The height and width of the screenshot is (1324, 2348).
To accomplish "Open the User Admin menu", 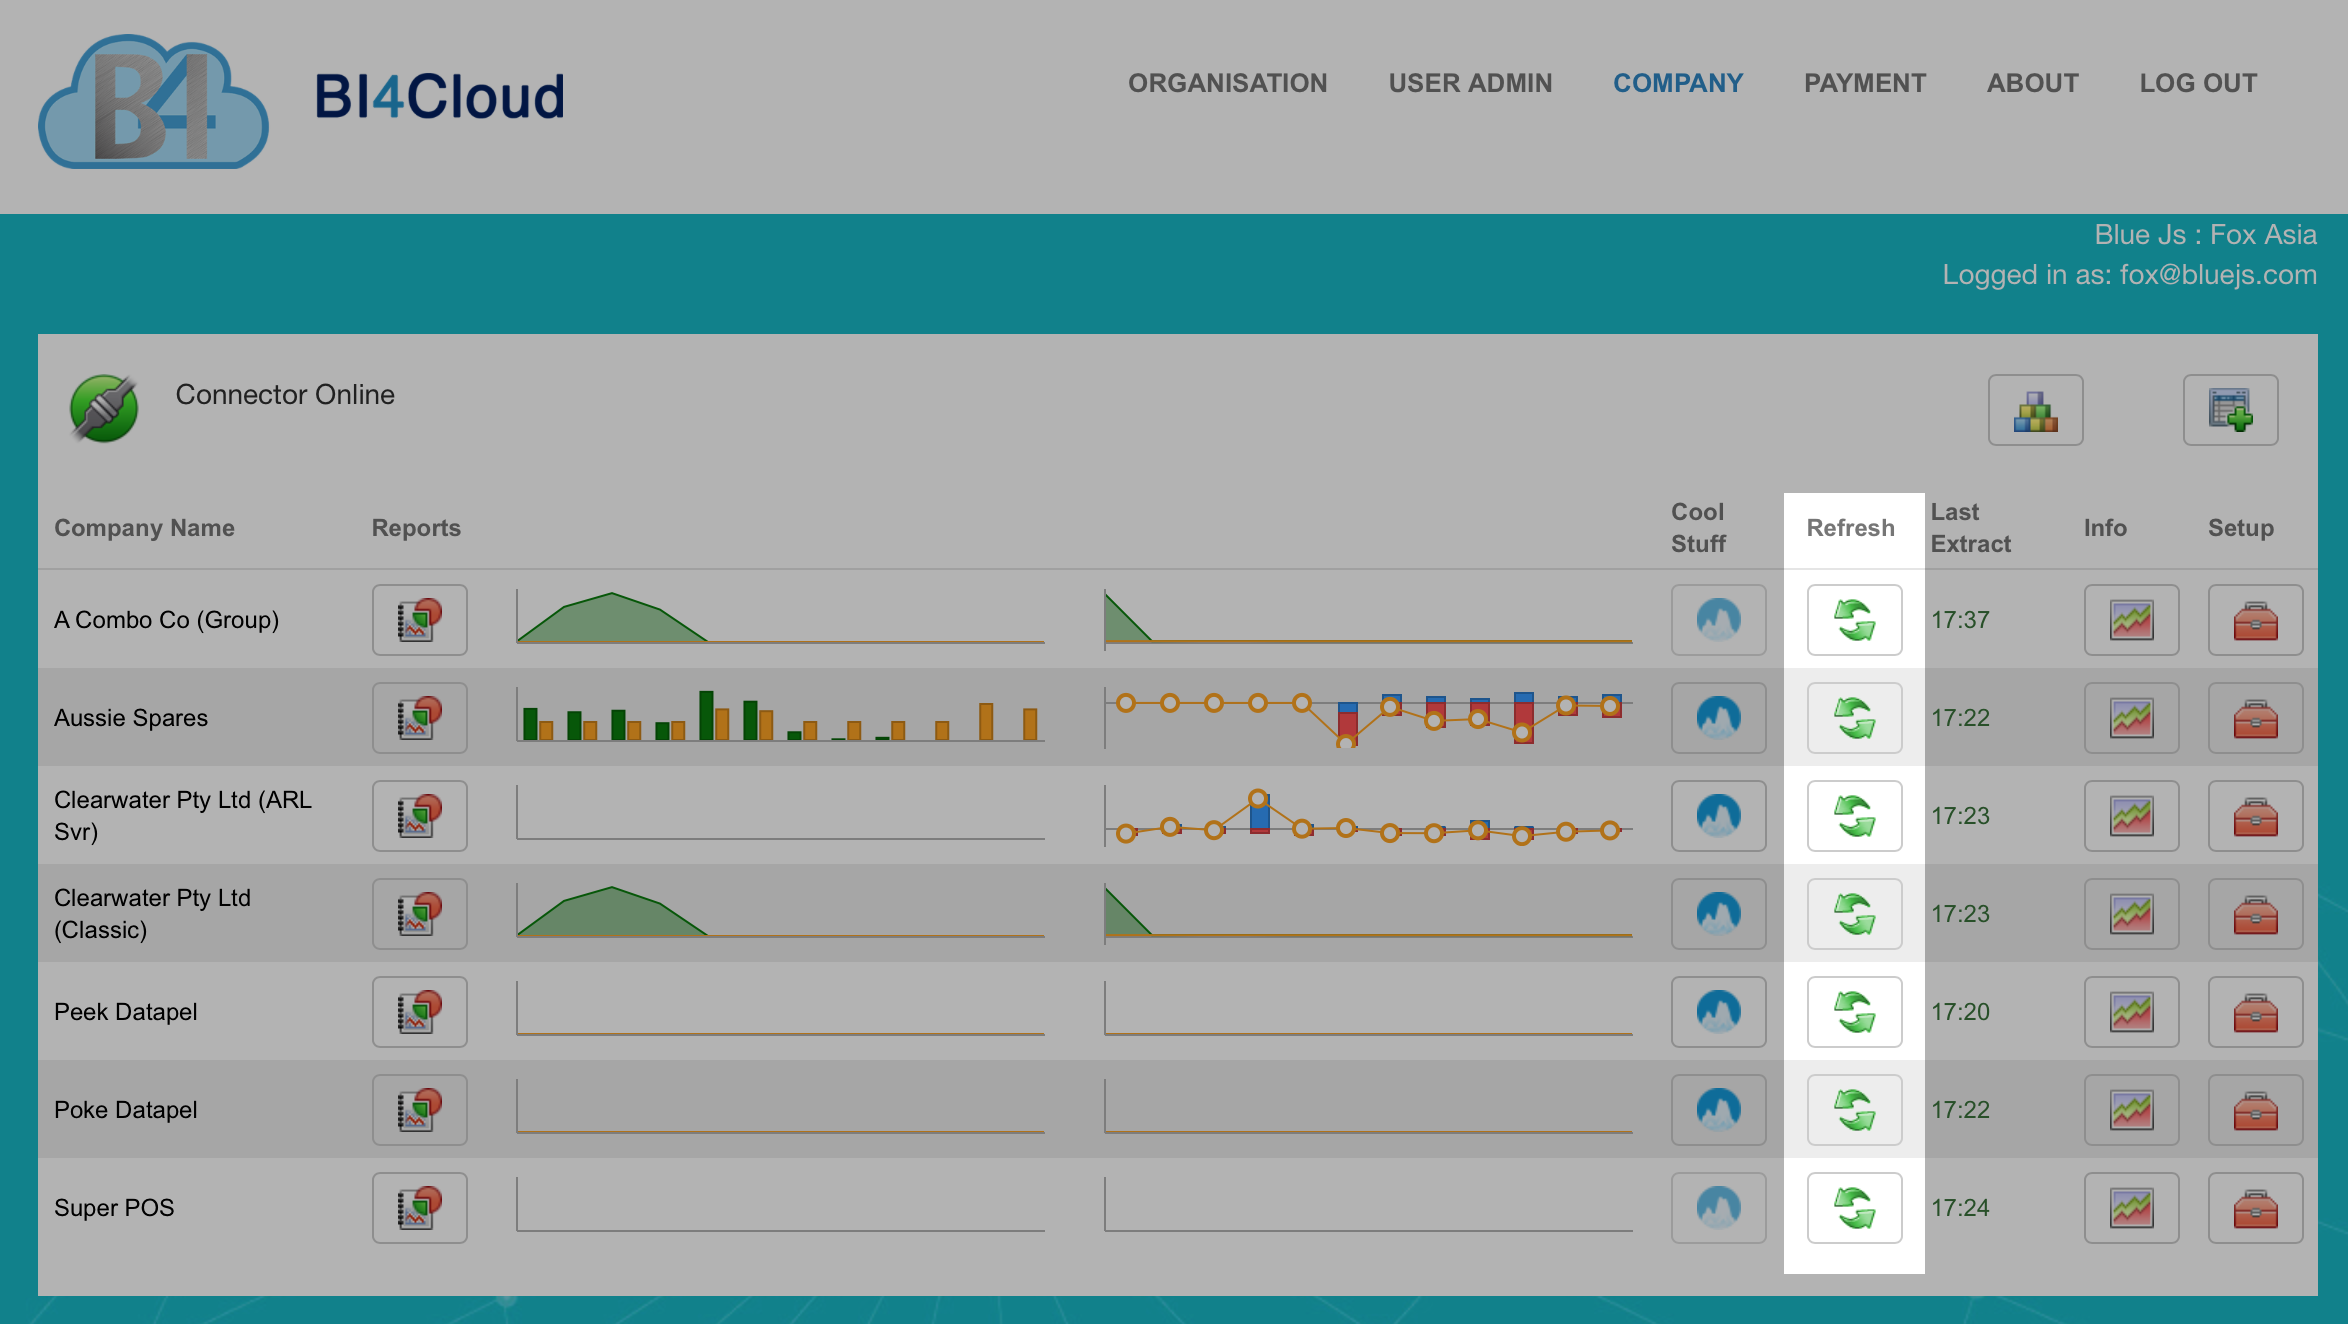I will pyautogui.click(x=1470, y=83).
